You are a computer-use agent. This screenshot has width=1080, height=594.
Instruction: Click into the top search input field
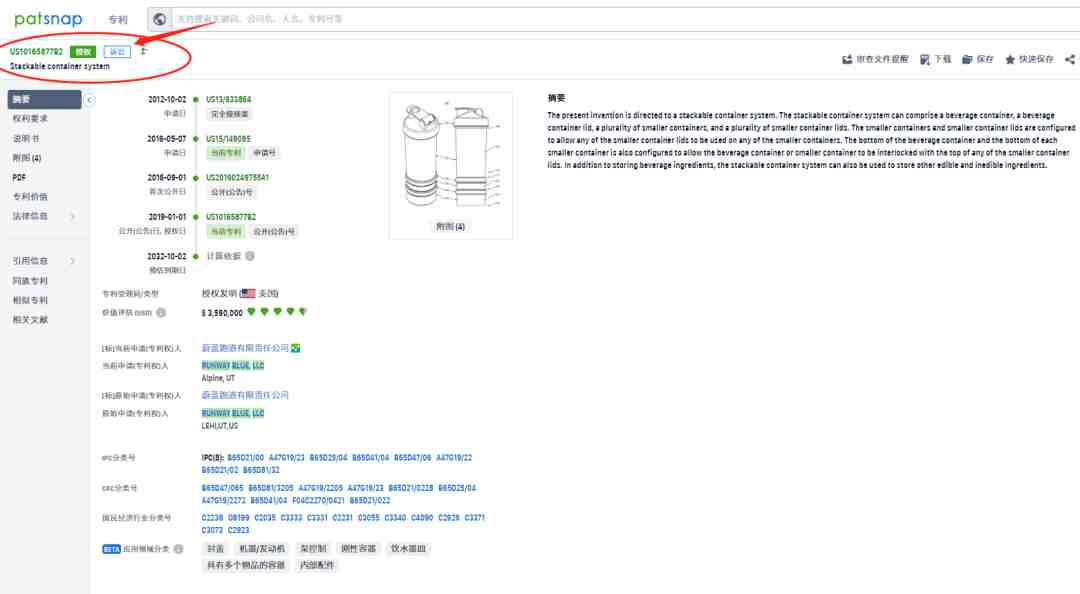pyautogui.click(x=500, y=19)
